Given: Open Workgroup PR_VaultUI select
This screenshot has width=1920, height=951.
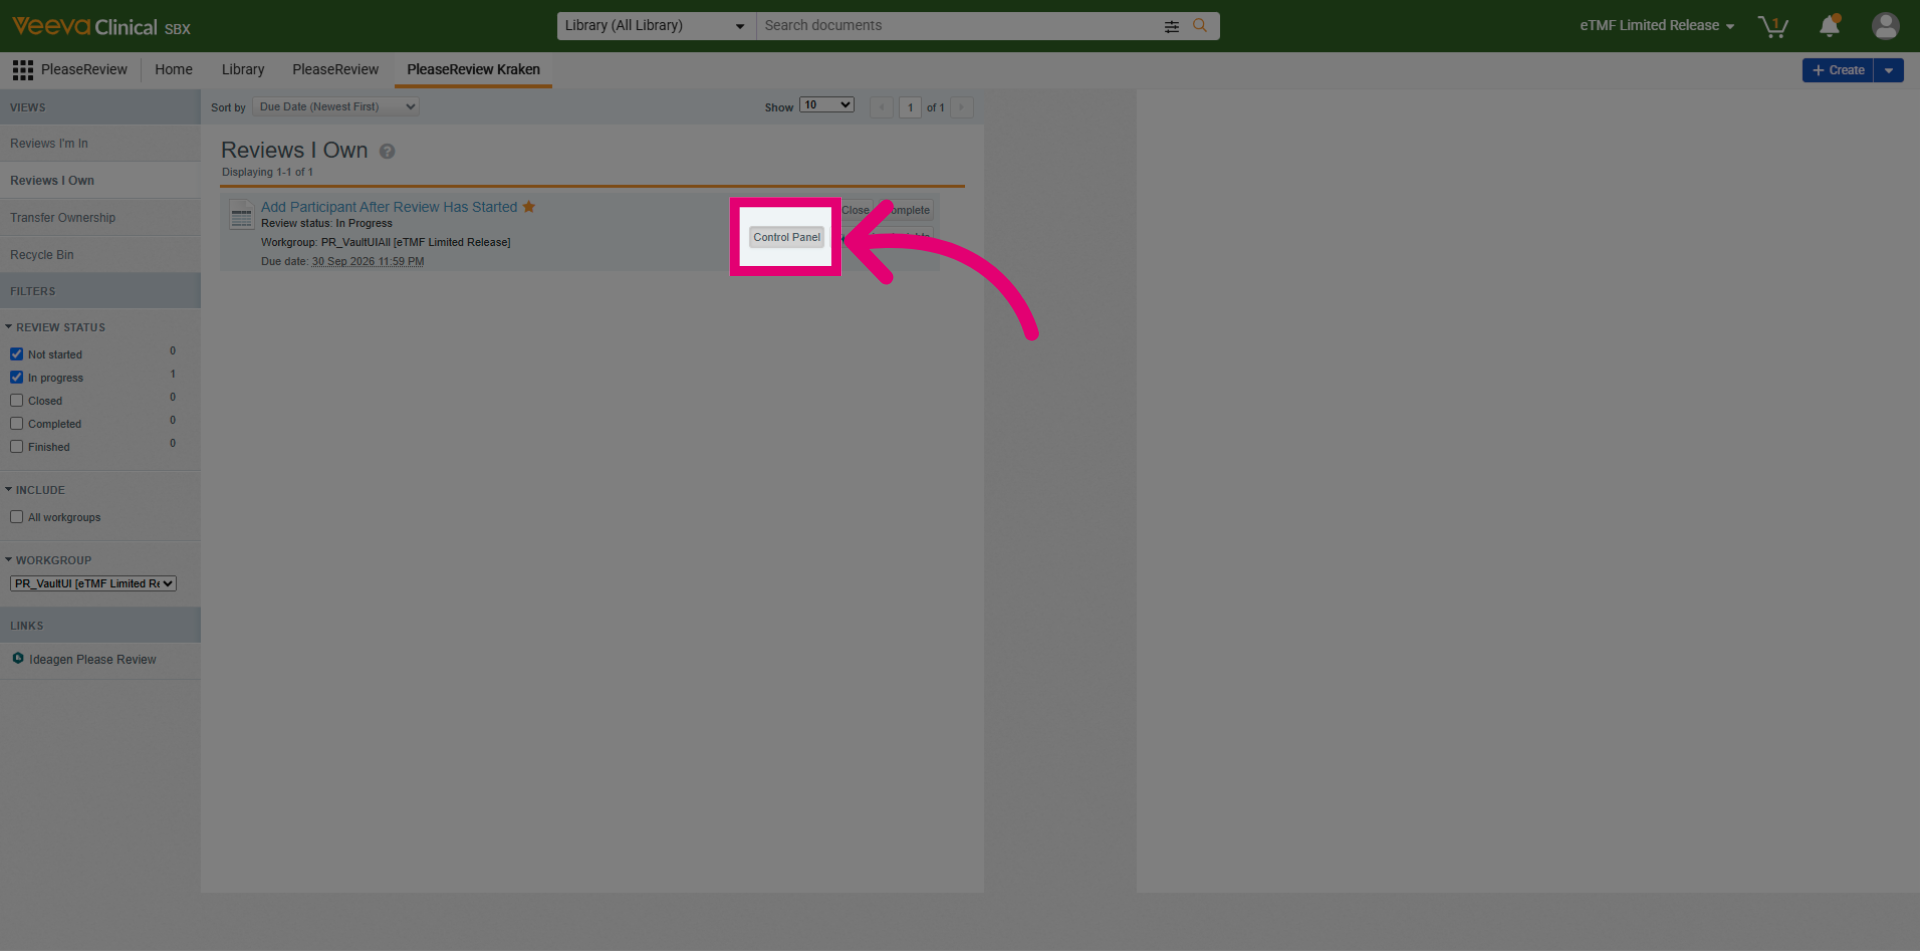Looking at the screenshot, I should point(93,584).
